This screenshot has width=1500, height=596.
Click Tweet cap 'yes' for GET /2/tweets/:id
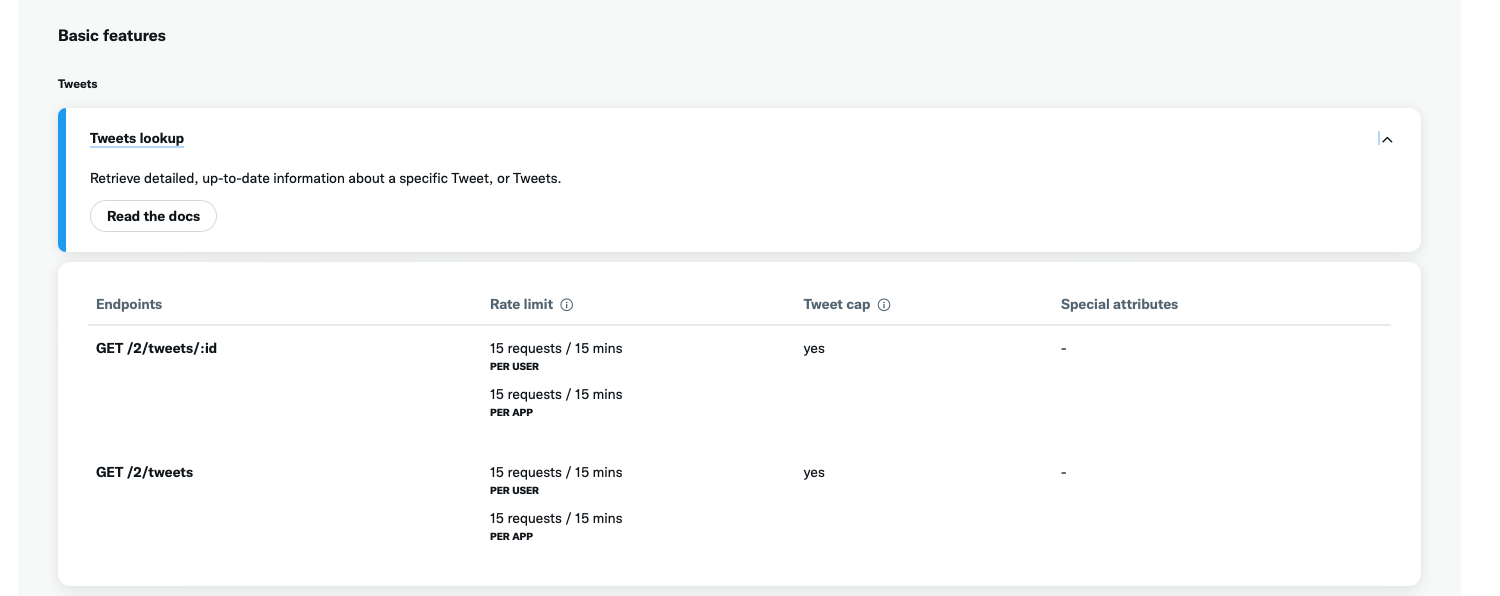[814, 349]
